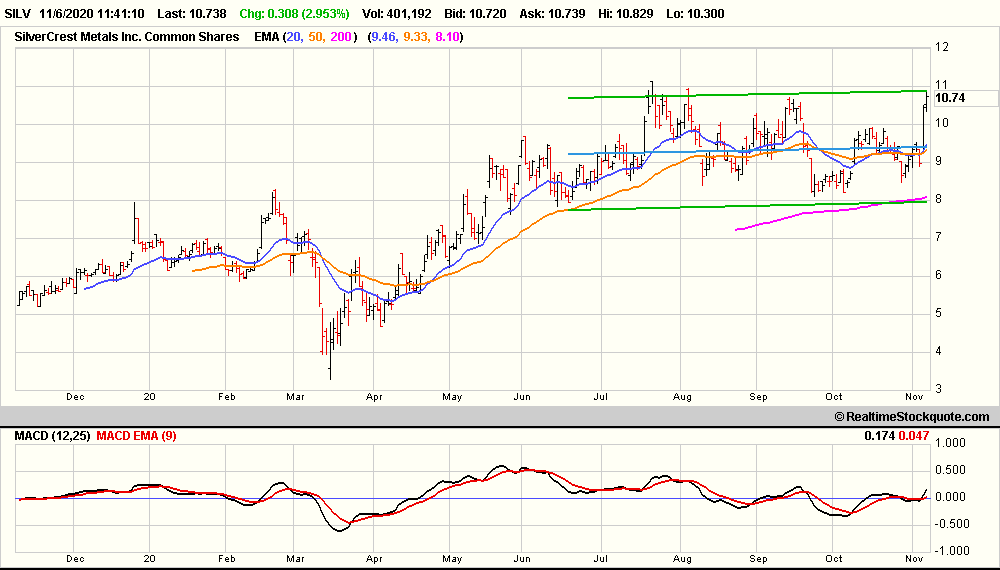
Task: Click the MACD value 0.174 readout
Action: click(878, 436)
